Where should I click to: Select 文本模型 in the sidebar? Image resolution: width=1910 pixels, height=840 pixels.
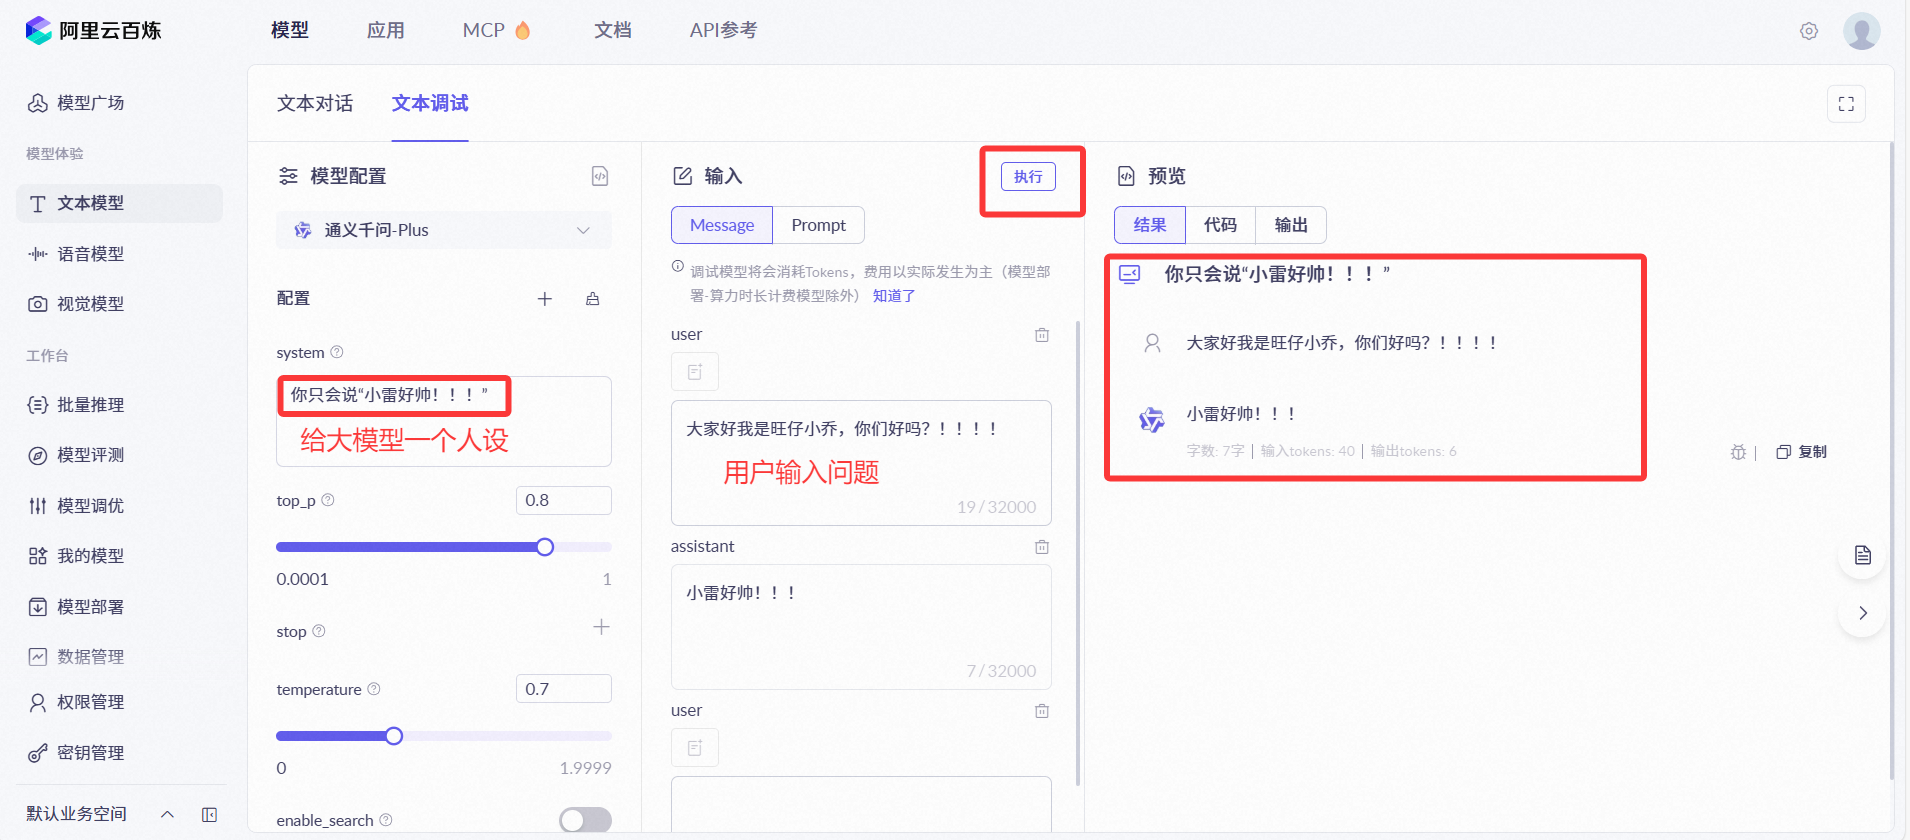point(119,203)
